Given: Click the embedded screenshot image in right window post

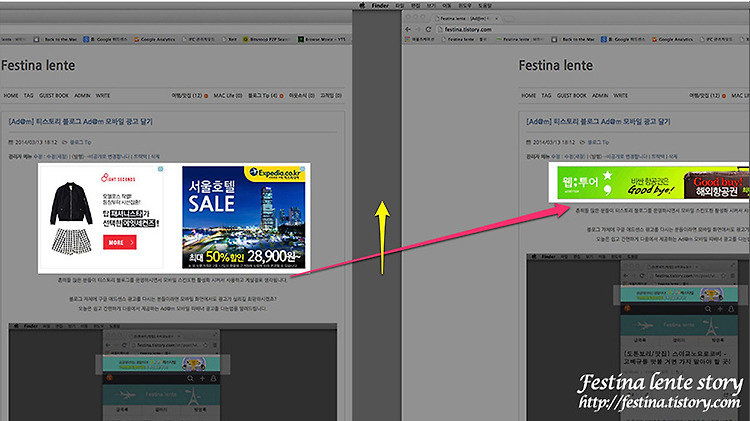Looking at the screenshot, I should tap(638, 337).
